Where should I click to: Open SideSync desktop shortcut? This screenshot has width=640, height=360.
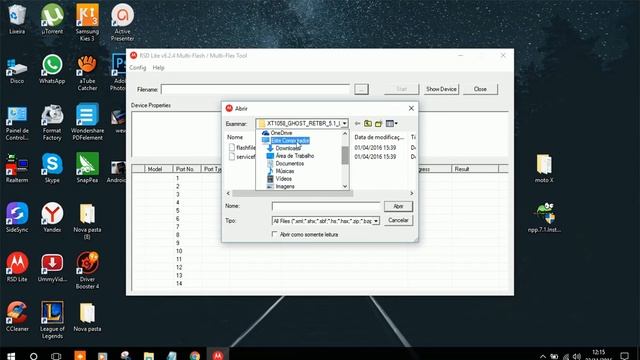(17, 217)
